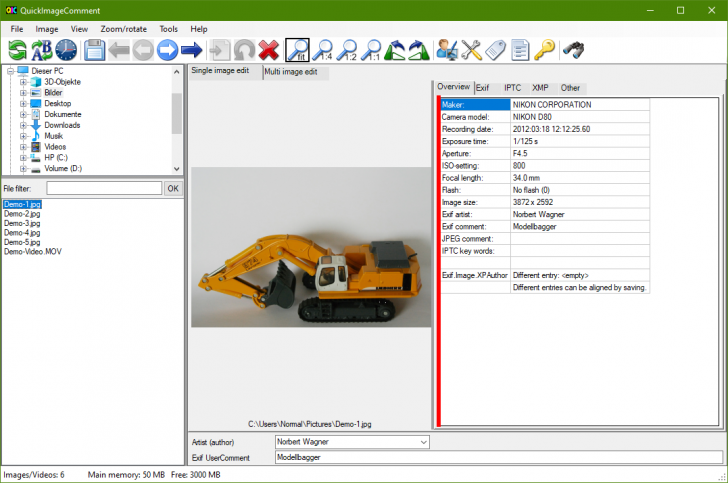Click the tag label icon
728x483 pixels.
(x=495, y=50)
